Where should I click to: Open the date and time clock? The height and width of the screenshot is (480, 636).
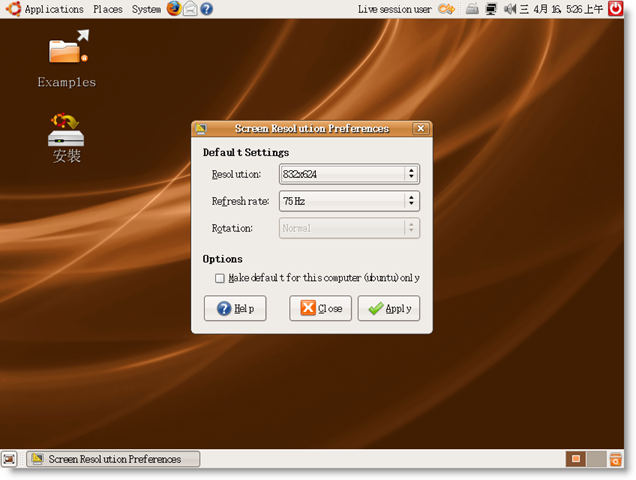[561, 9]
